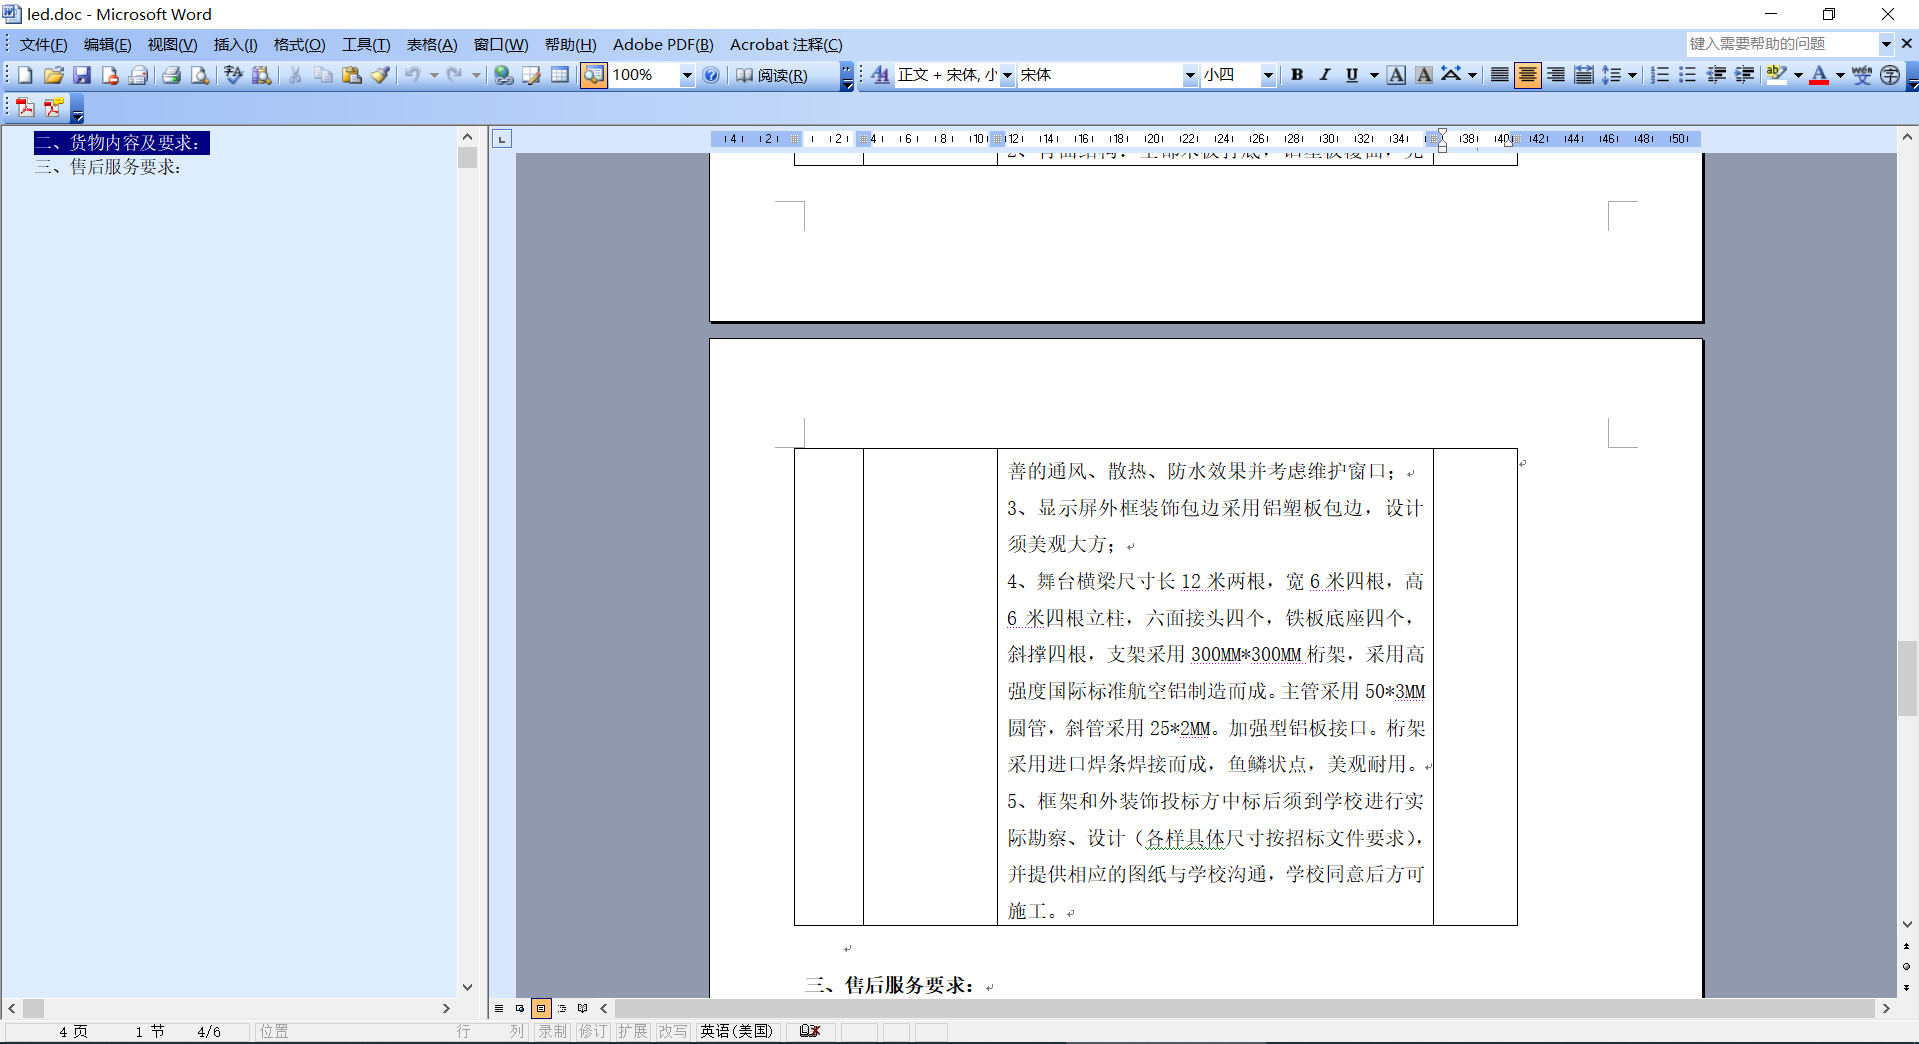Click the Paste clipboard icon

(x=352, y=75)
